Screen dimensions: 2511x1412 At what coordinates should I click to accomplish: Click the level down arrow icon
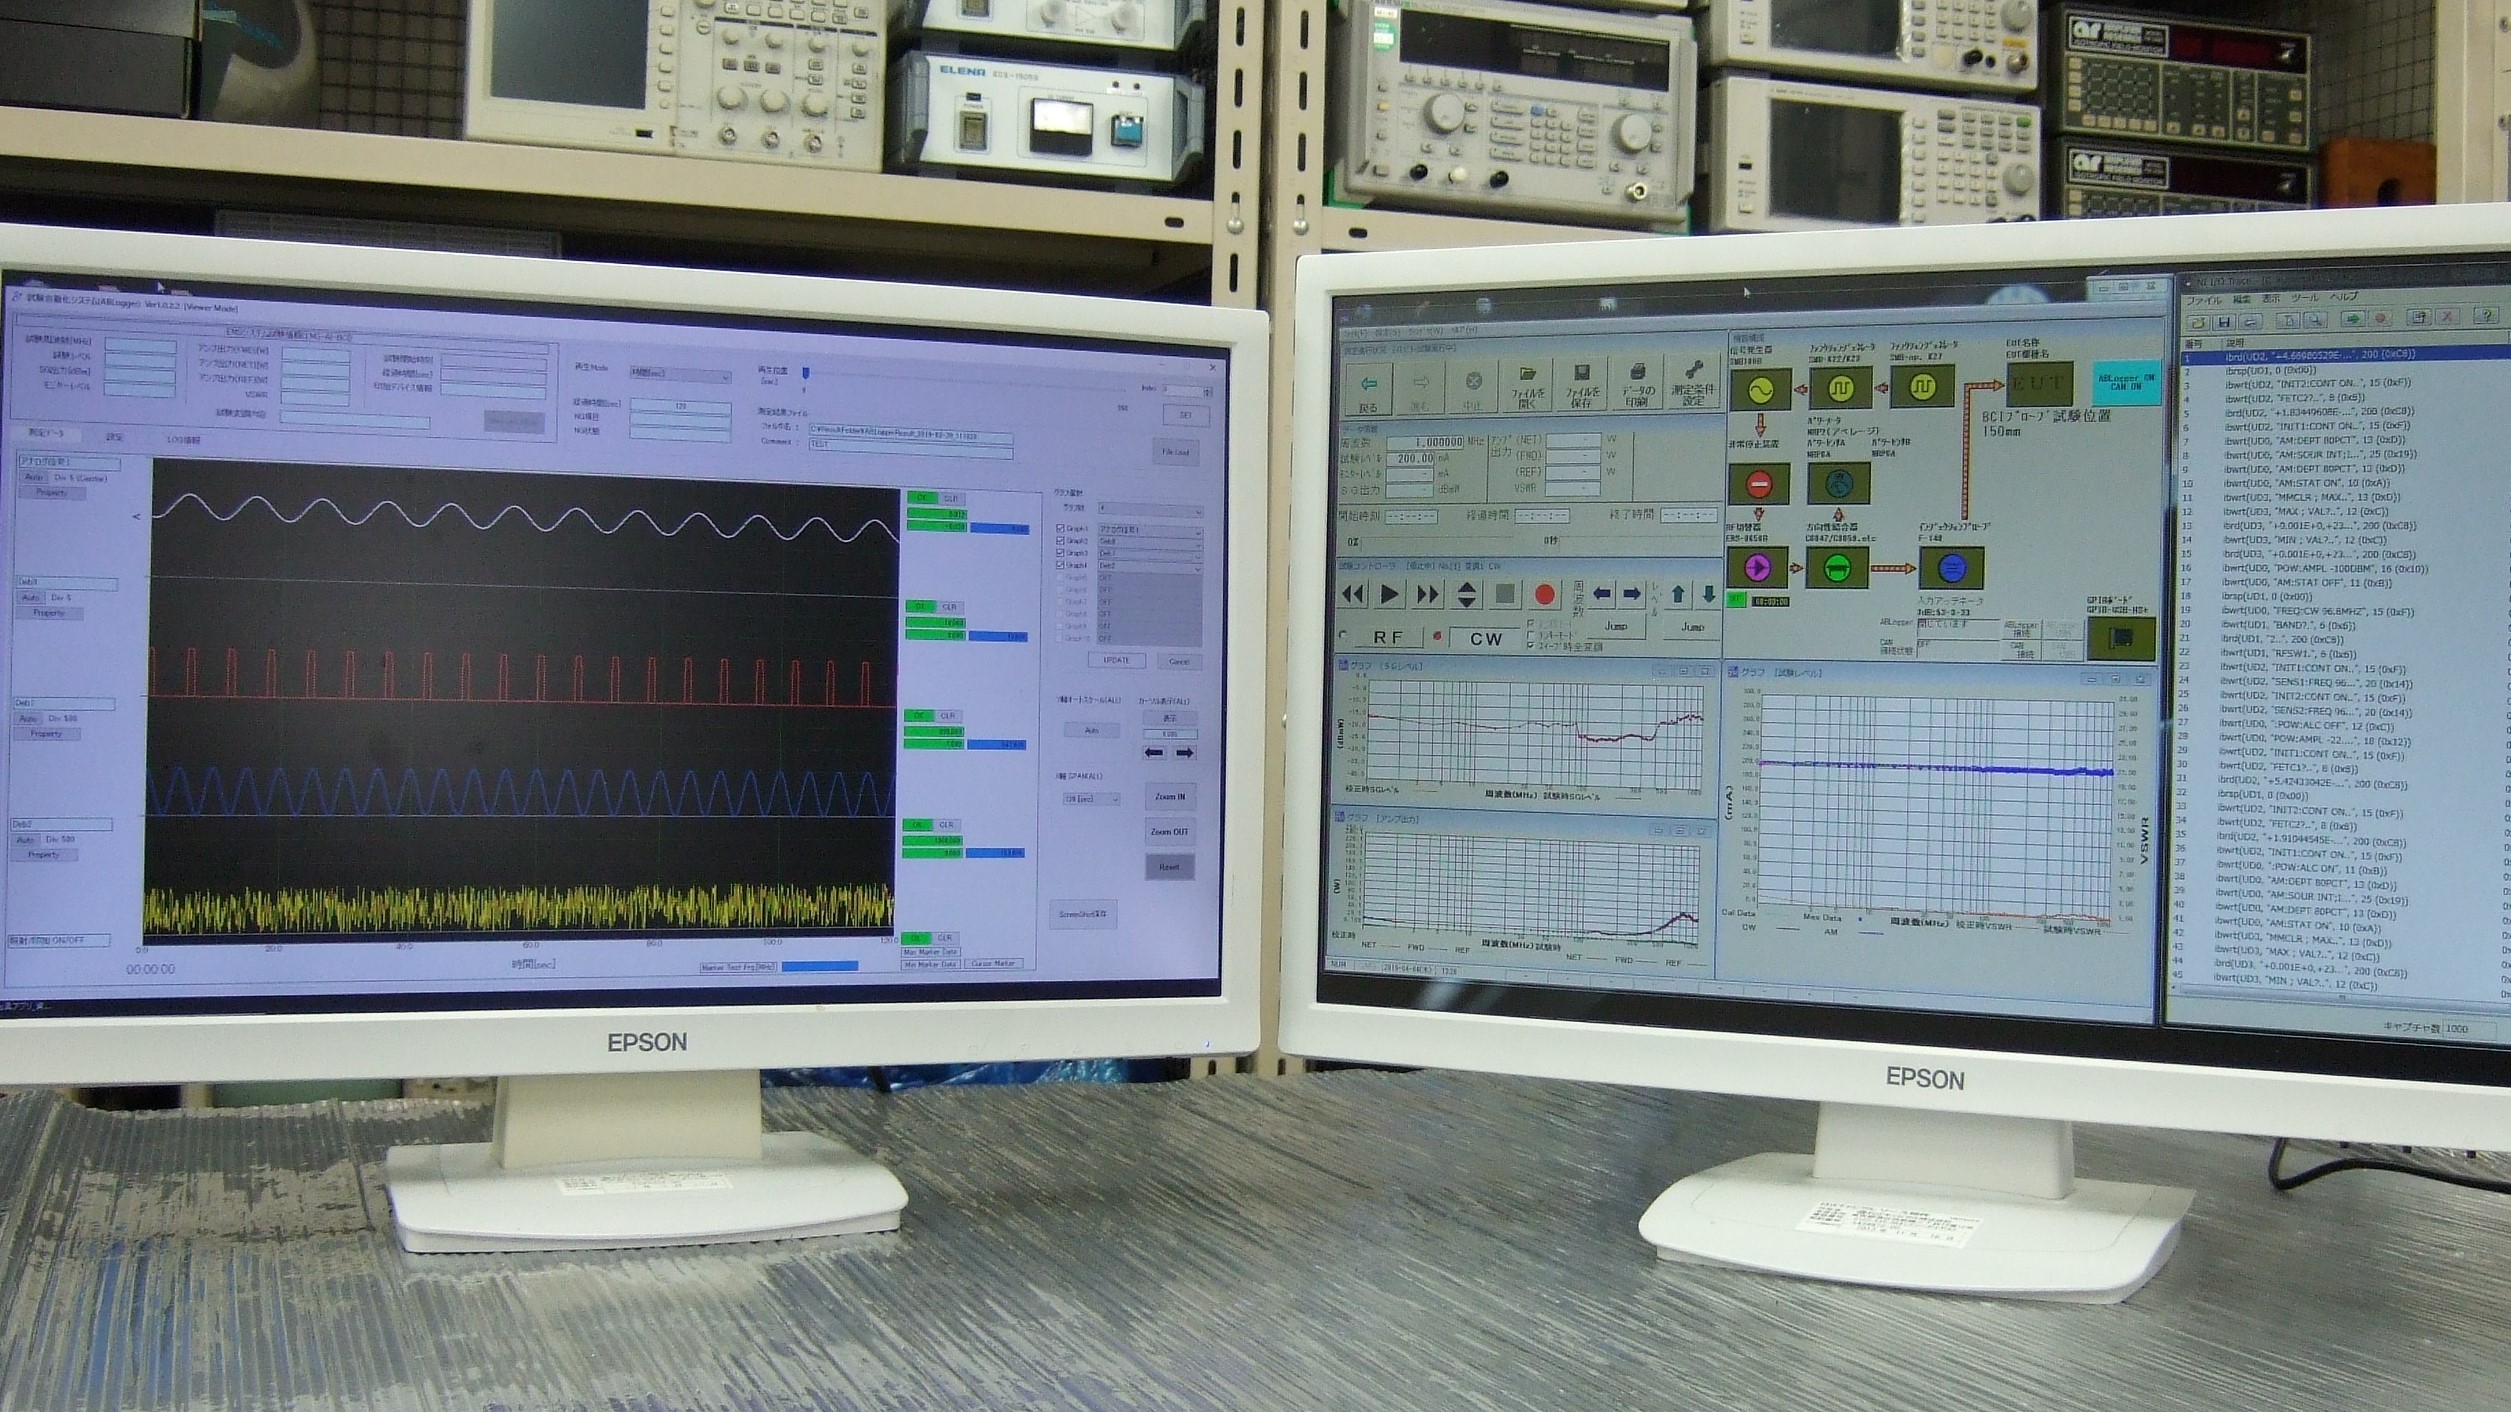click(x=1708, y=594)
